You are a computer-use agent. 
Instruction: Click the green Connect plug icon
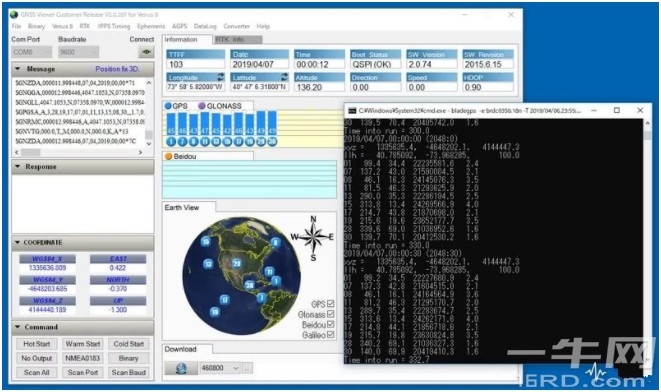tap(146, 52)
